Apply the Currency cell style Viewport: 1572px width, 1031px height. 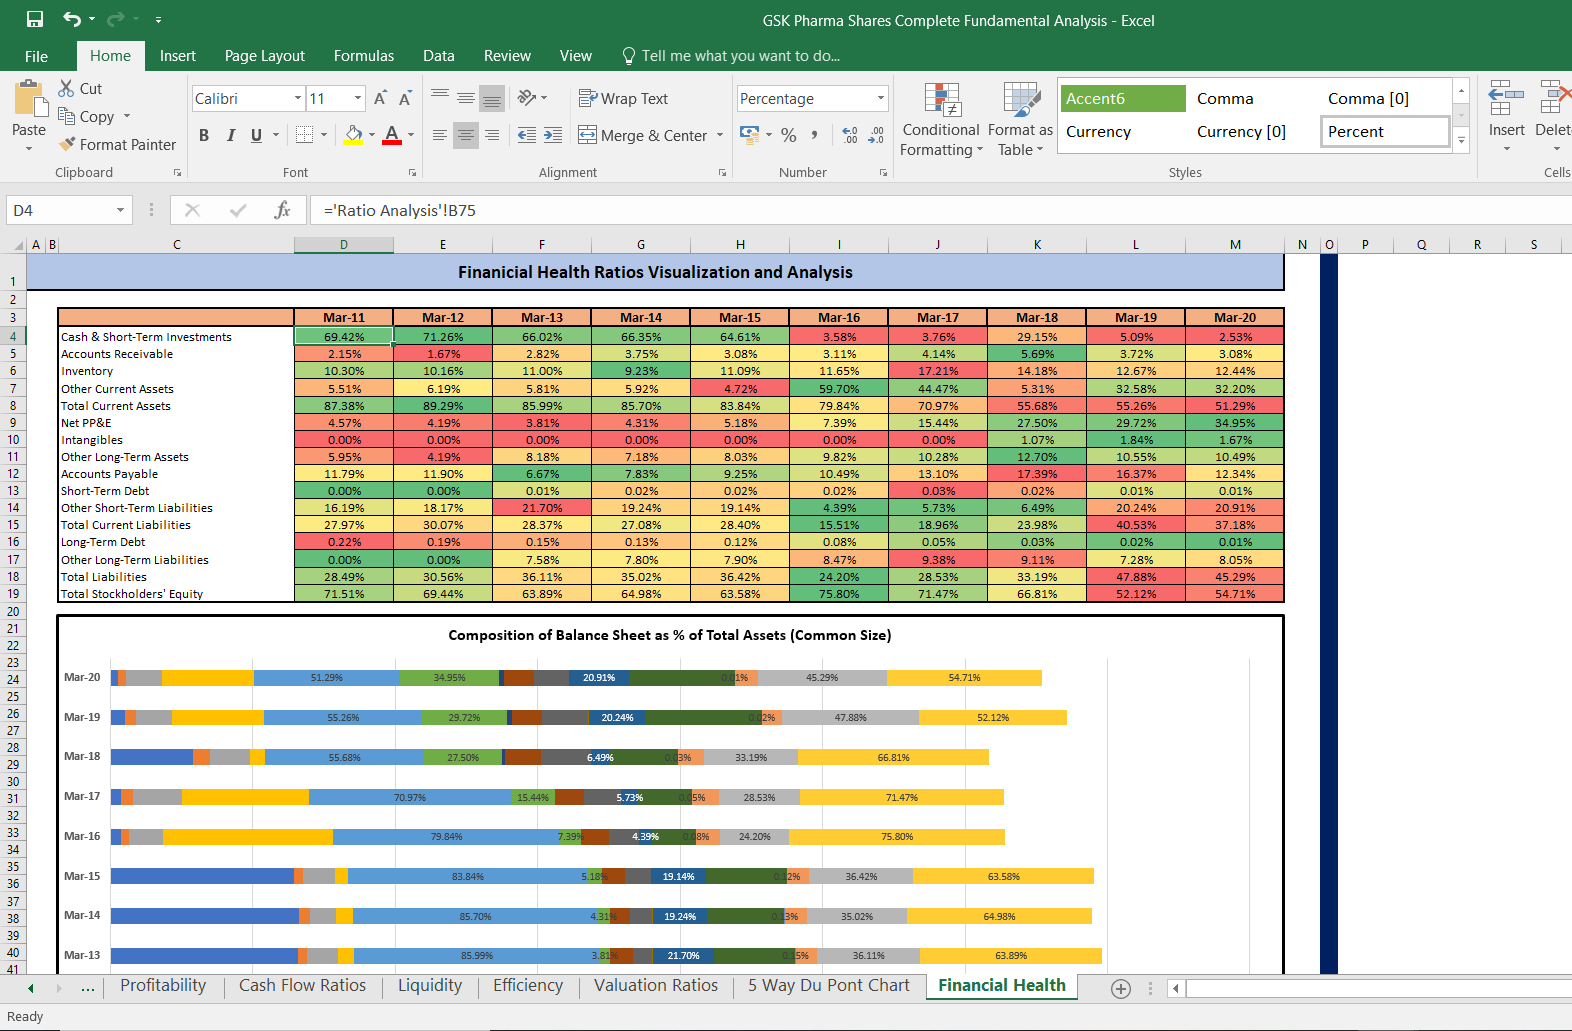[1122, 131]
